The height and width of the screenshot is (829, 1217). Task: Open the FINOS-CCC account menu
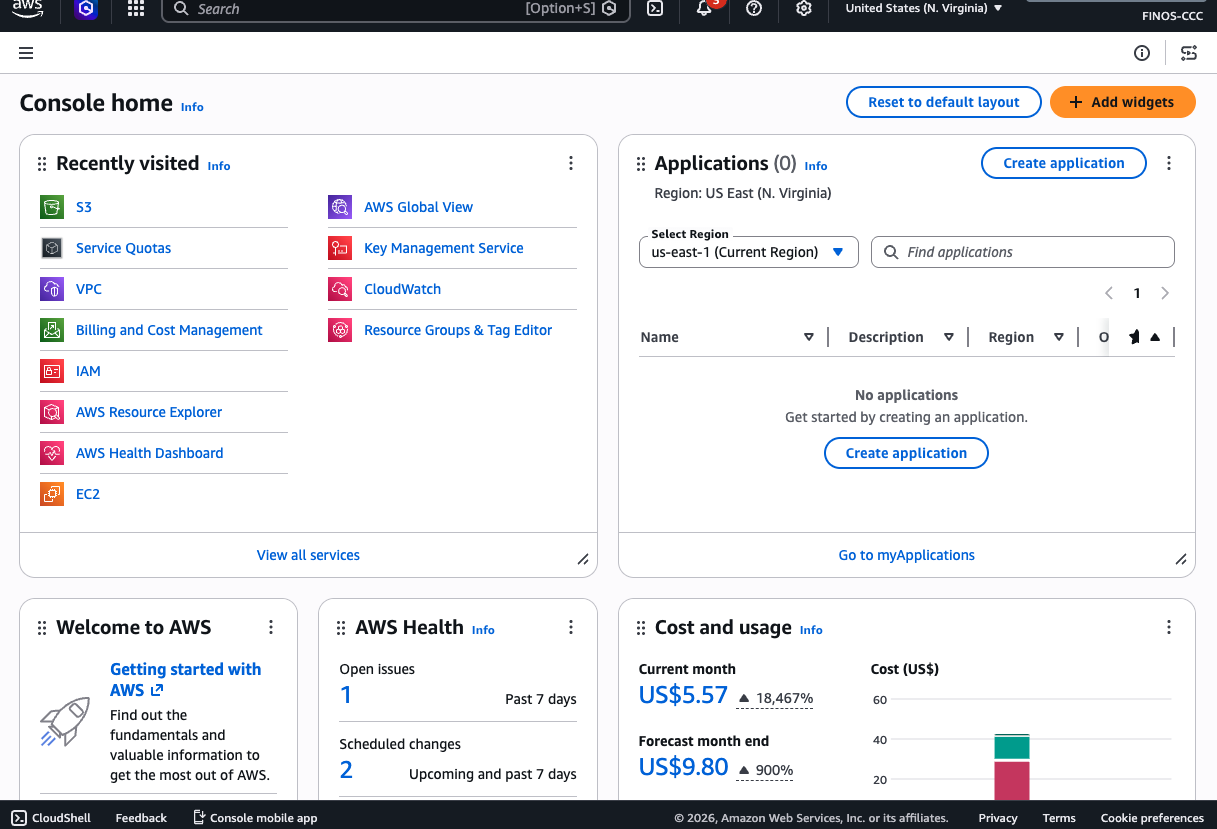click(1172, 16)
